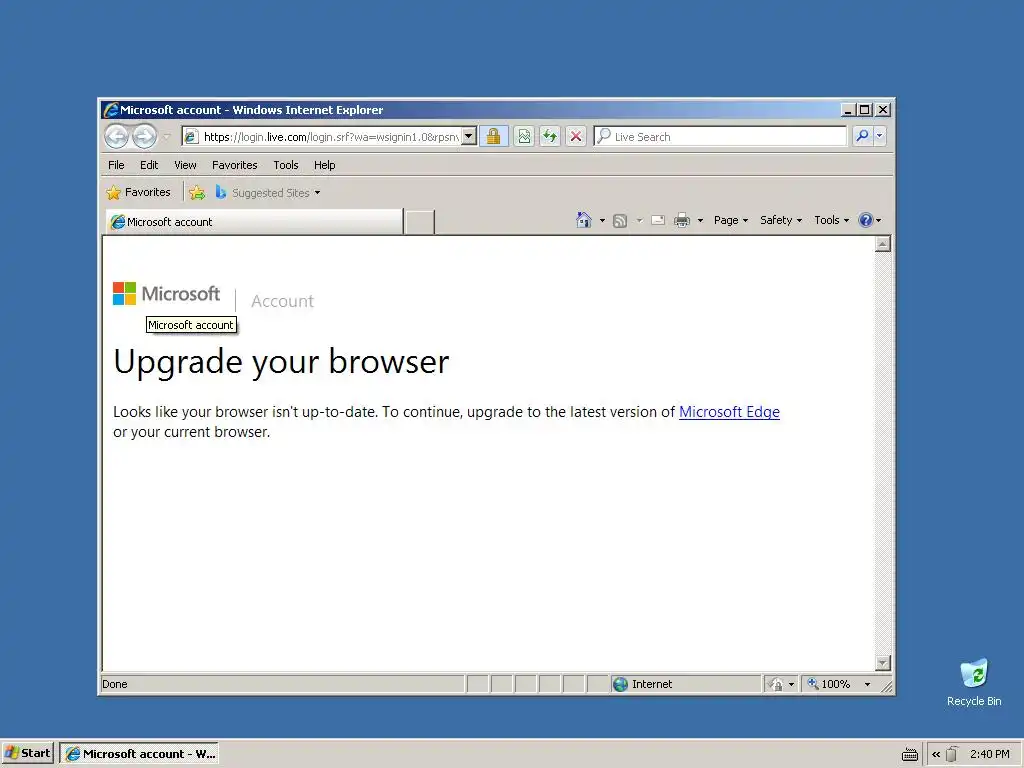Expand hidden system tray icons chevron

pos(936,754)
